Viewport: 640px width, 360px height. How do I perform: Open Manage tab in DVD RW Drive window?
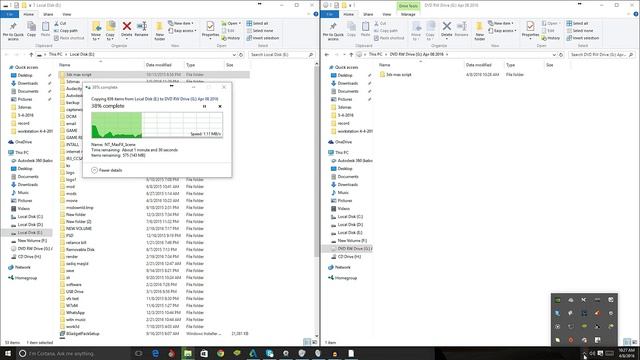click(x=408, y=14)
